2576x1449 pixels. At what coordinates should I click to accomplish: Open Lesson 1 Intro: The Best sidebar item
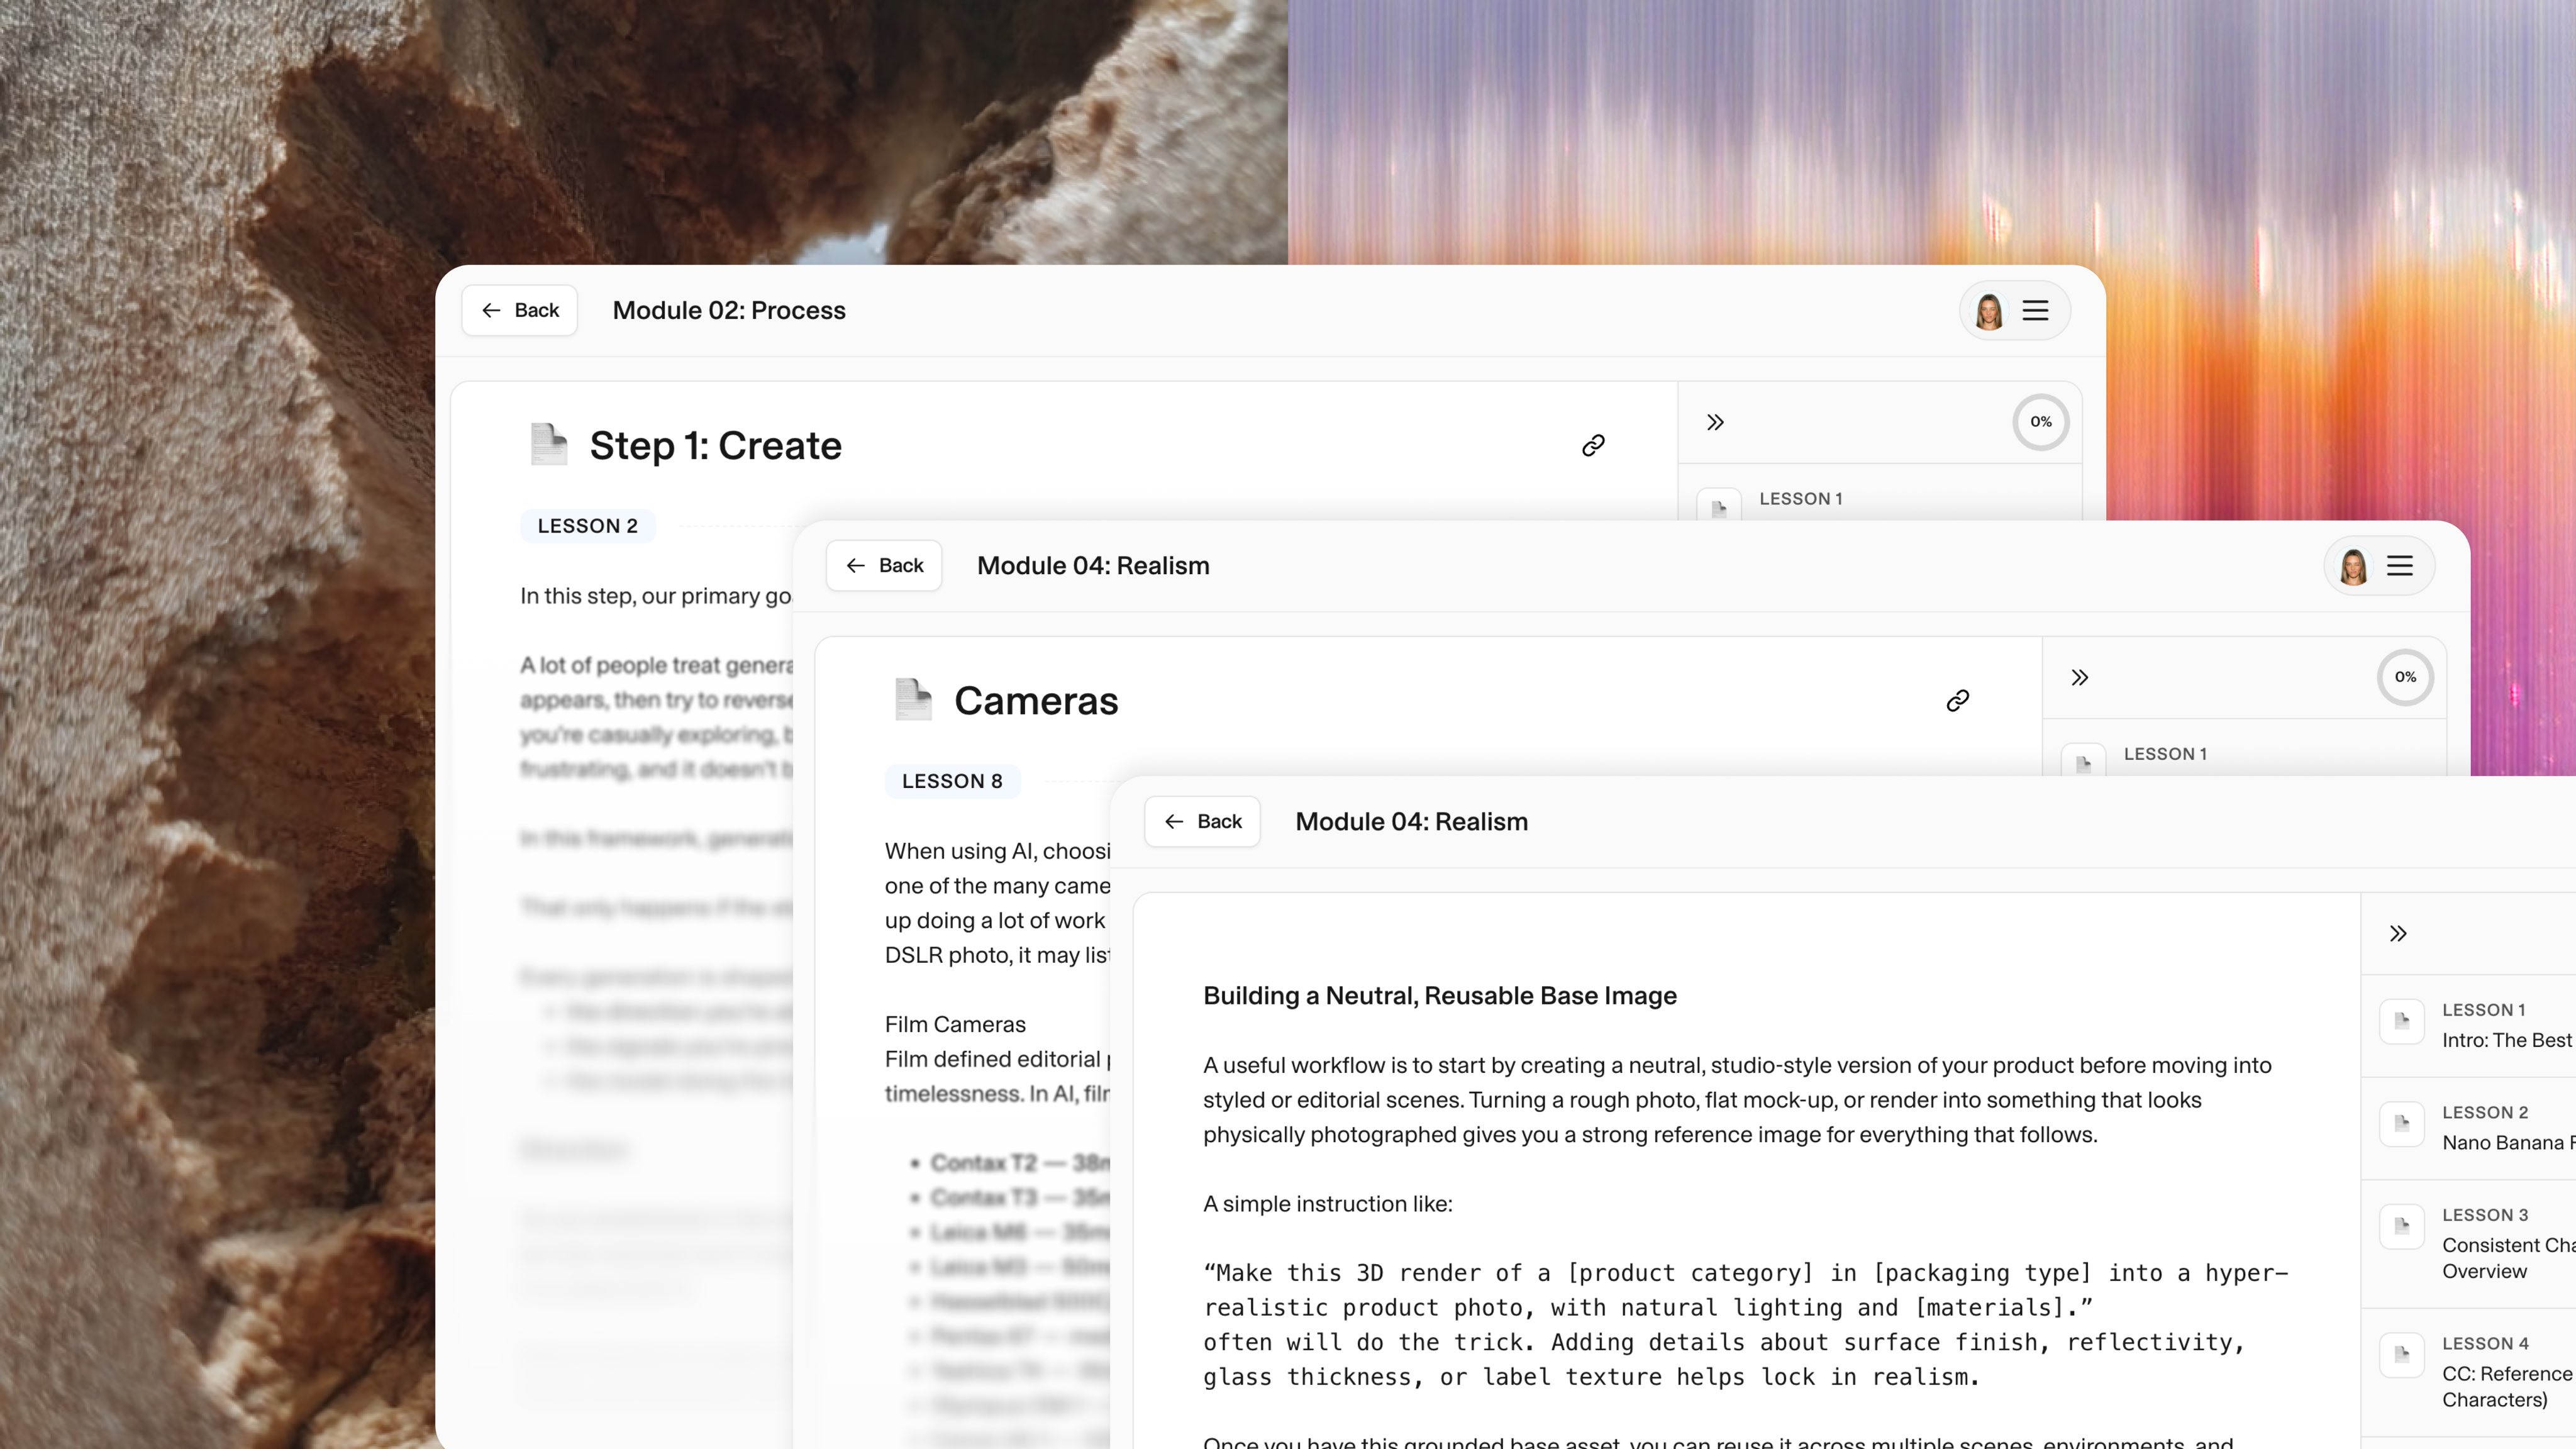point(2490,1026)
